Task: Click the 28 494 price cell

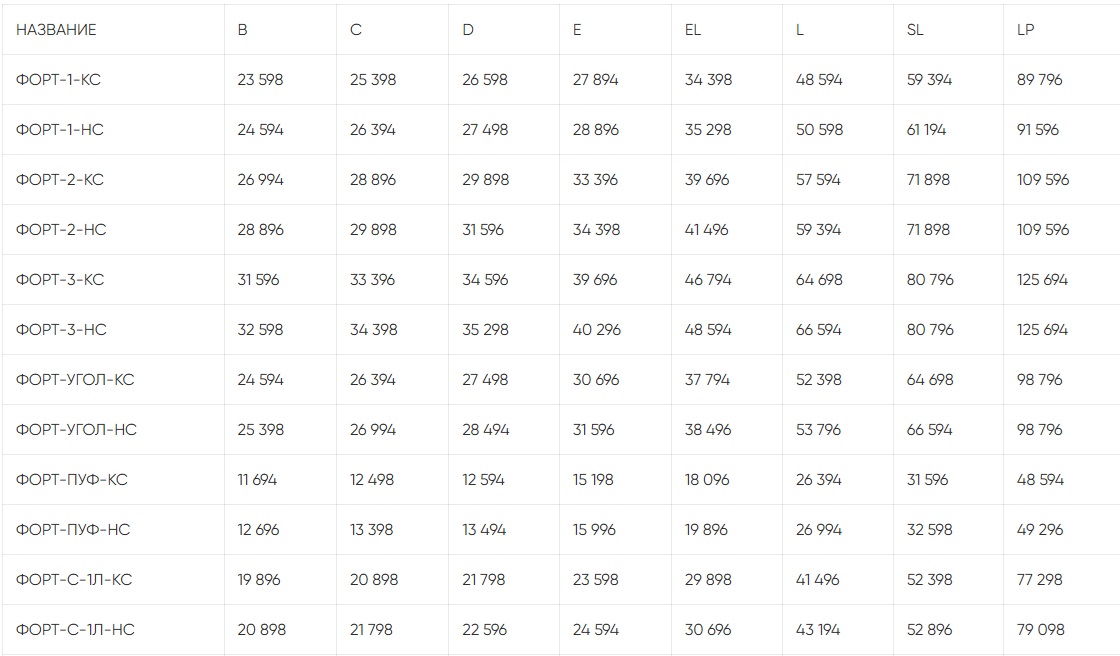Action: [485, 430]
